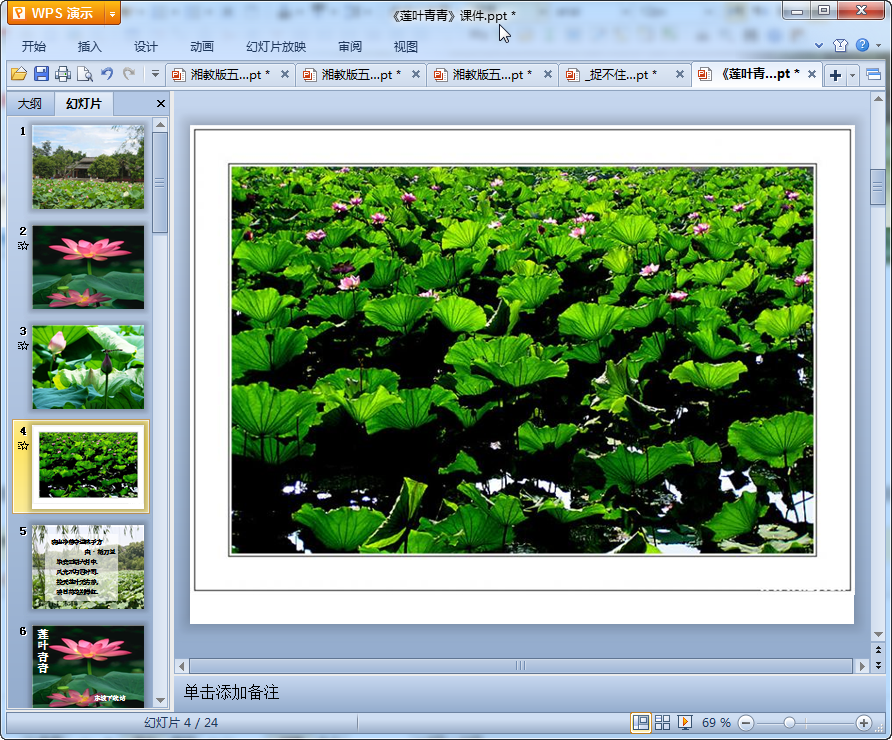Close the 《莲叶青...pt document tab
Screen dimensions: 892x740
click(x=812, y=74)
